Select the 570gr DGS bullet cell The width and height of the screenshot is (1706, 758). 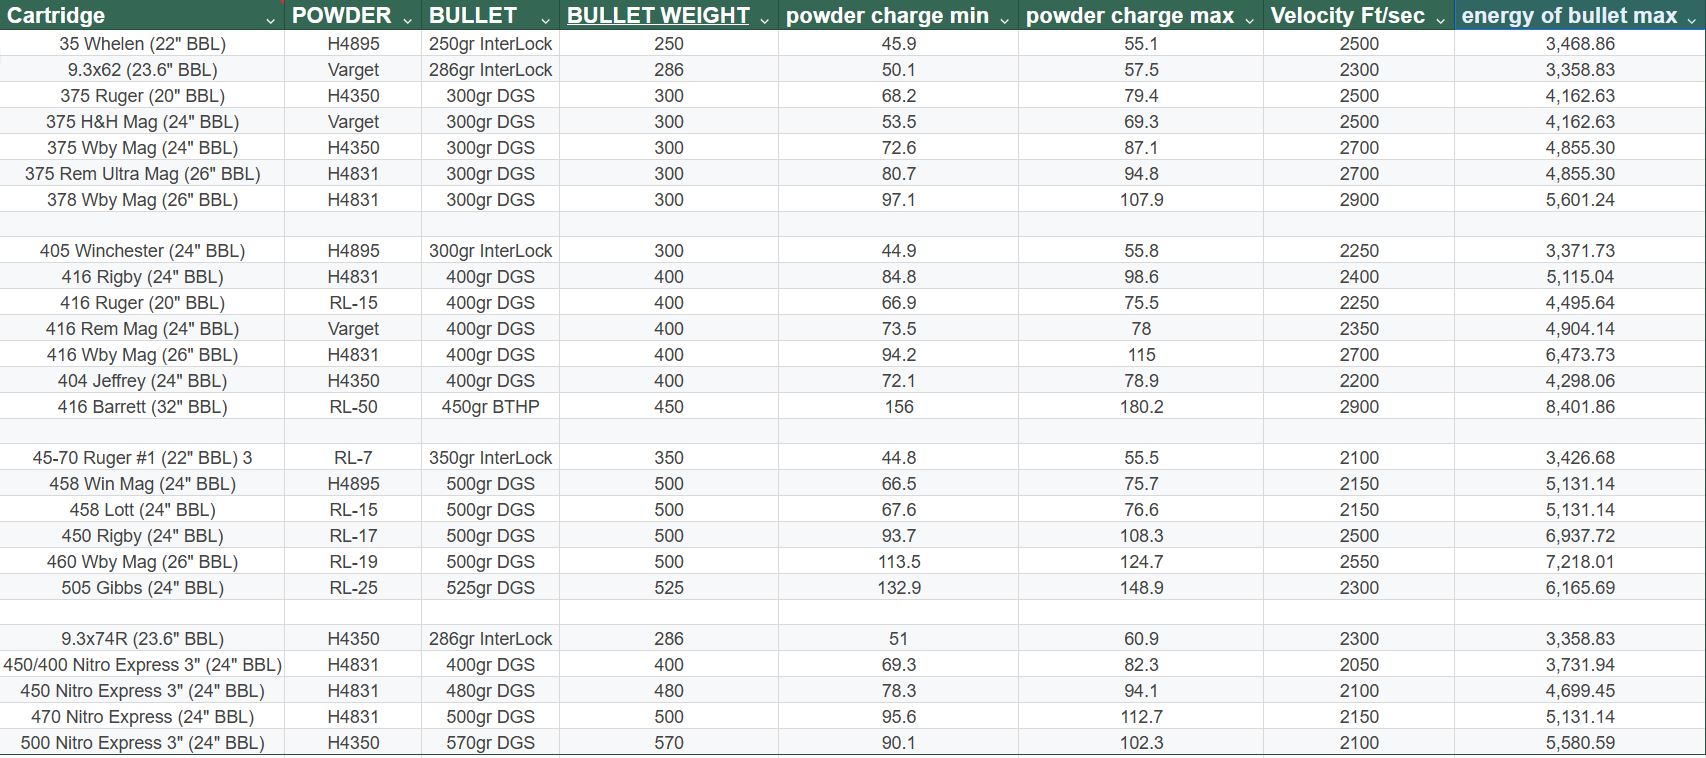[490, 743]
